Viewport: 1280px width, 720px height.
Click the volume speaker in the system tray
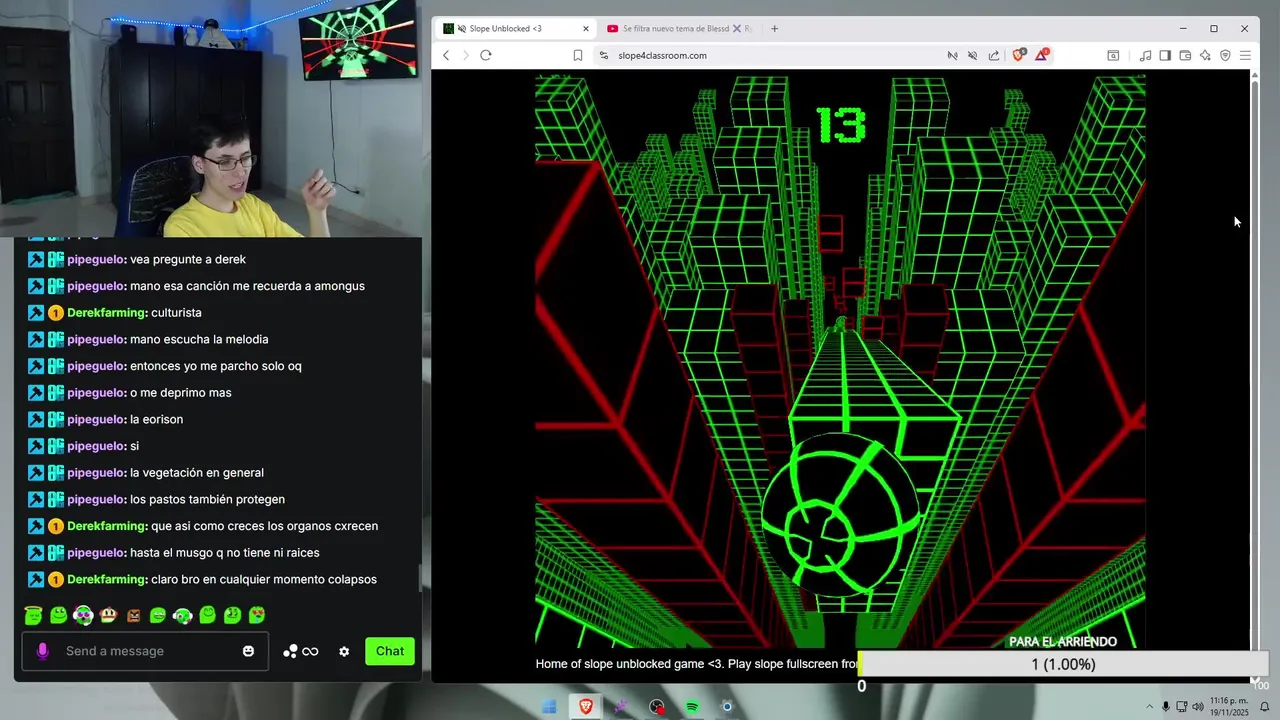coord(1197,707)
